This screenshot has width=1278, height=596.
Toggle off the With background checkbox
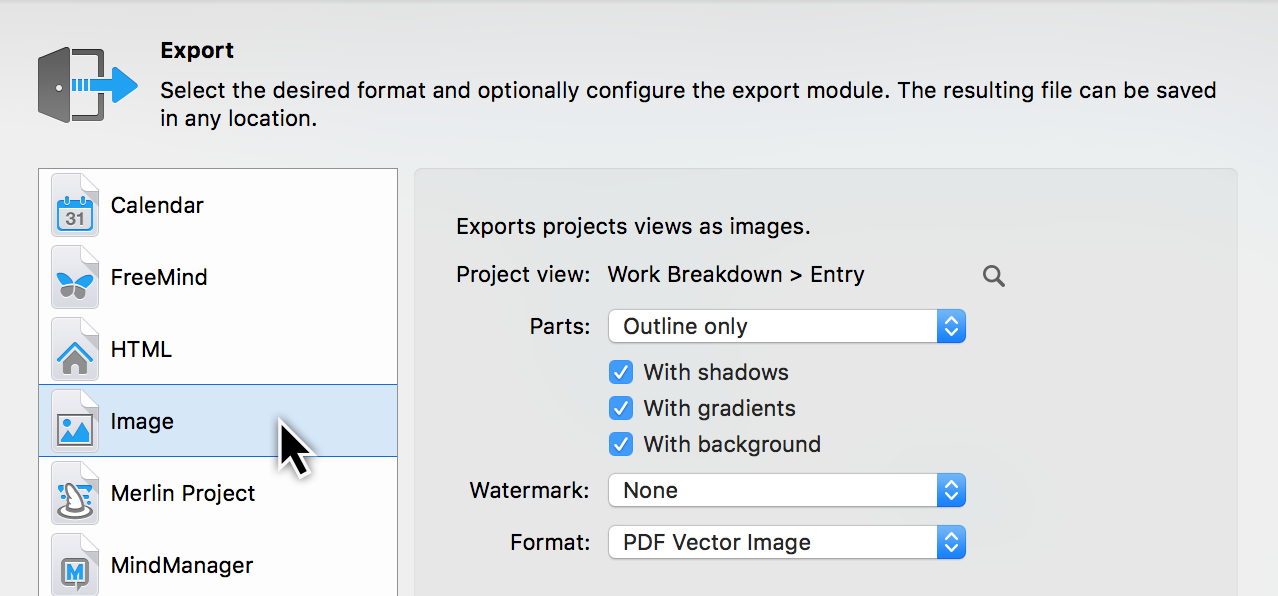click(x=621, y=444)
